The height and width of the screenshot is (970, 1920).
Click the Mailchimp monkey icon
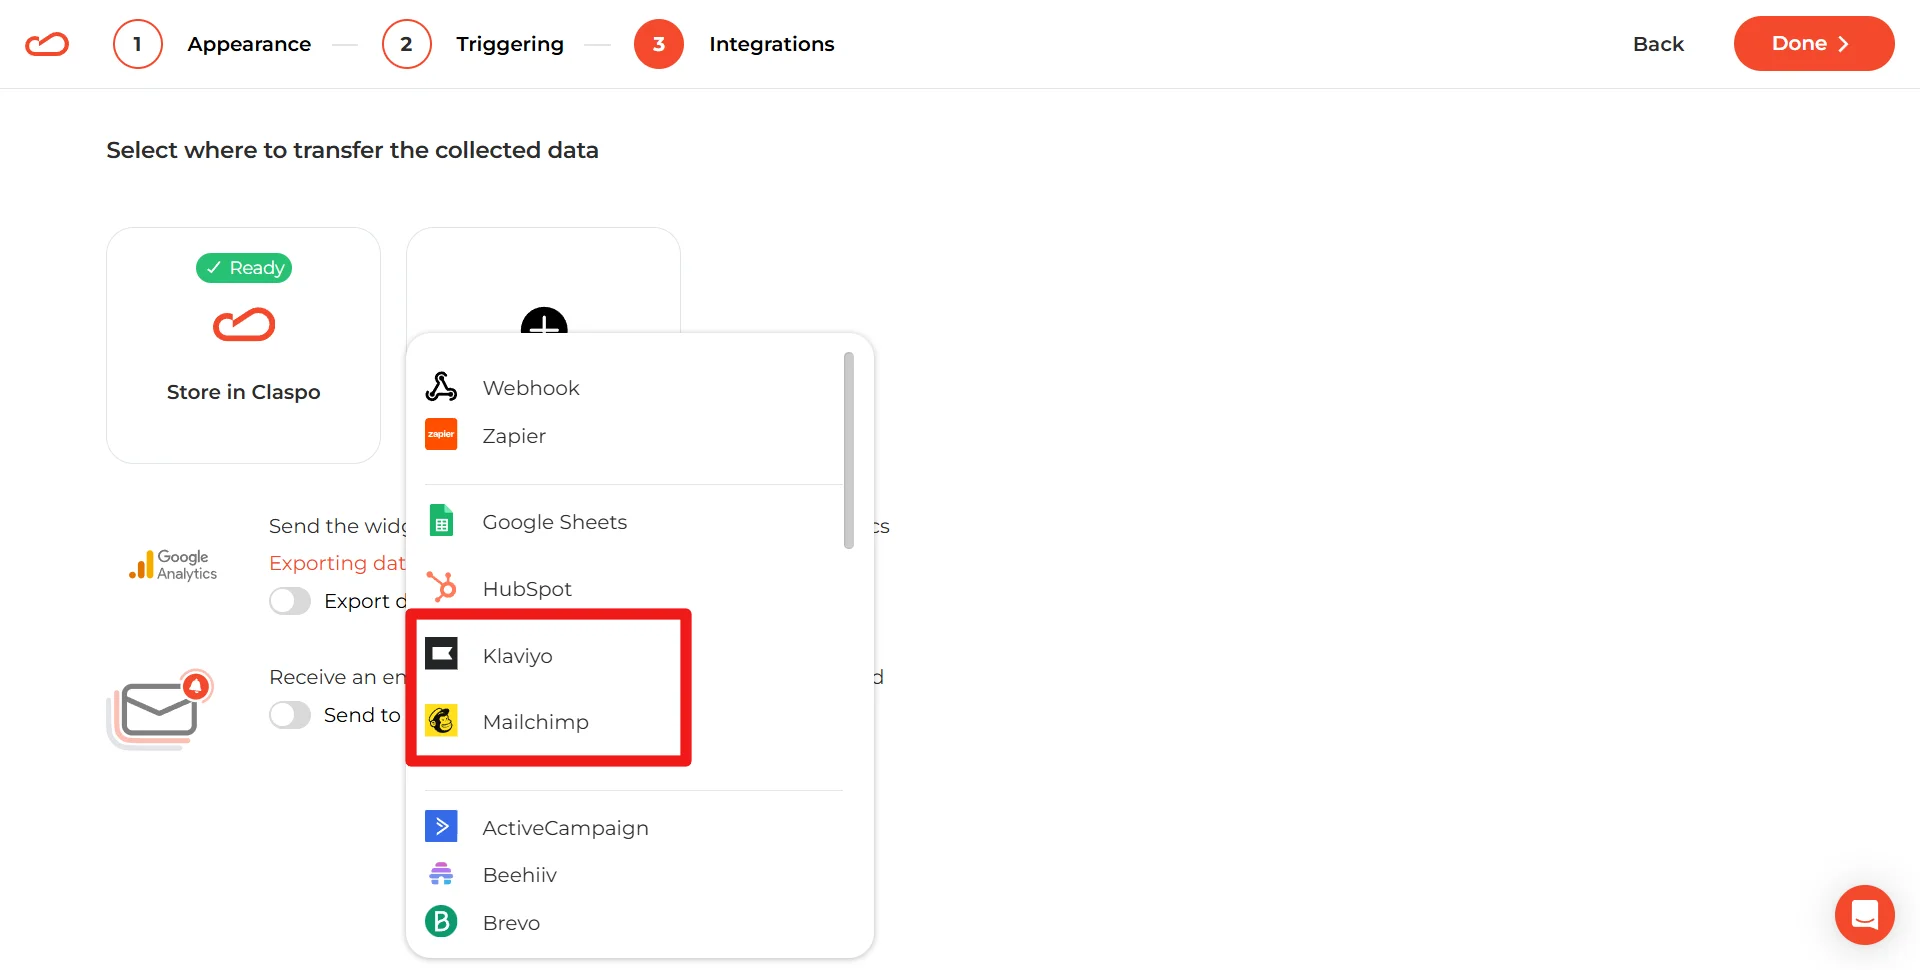[x=441, y=720]
